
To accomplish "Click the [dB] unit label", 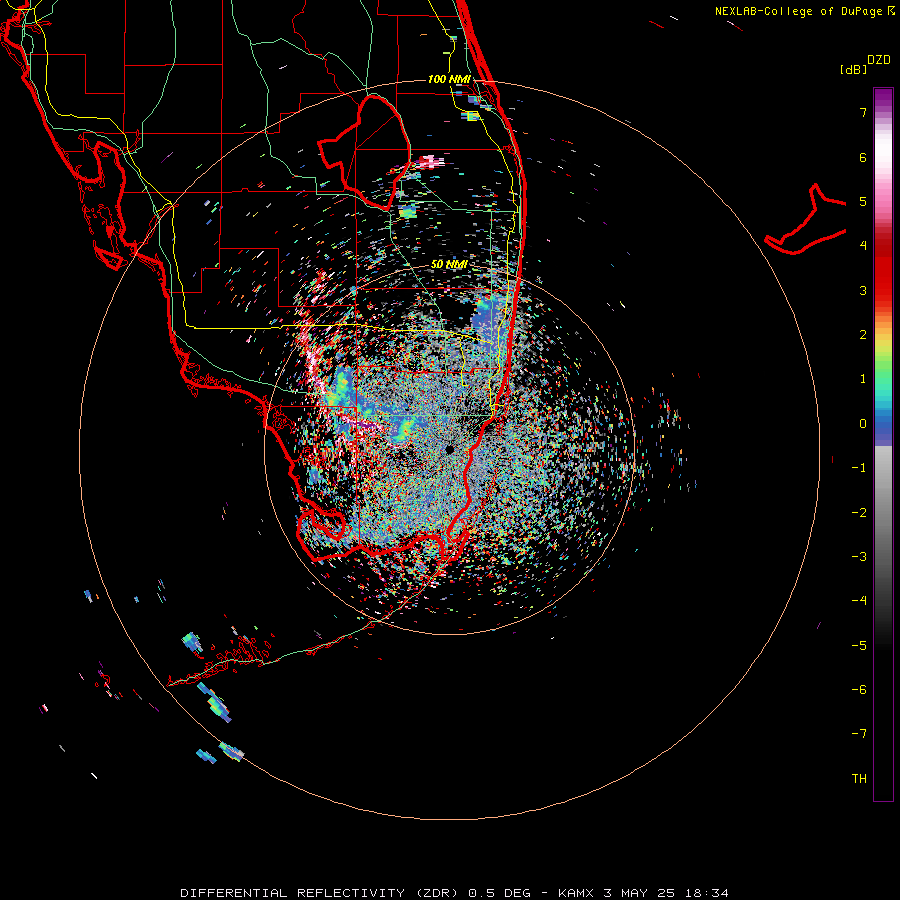I will point(853,69).
